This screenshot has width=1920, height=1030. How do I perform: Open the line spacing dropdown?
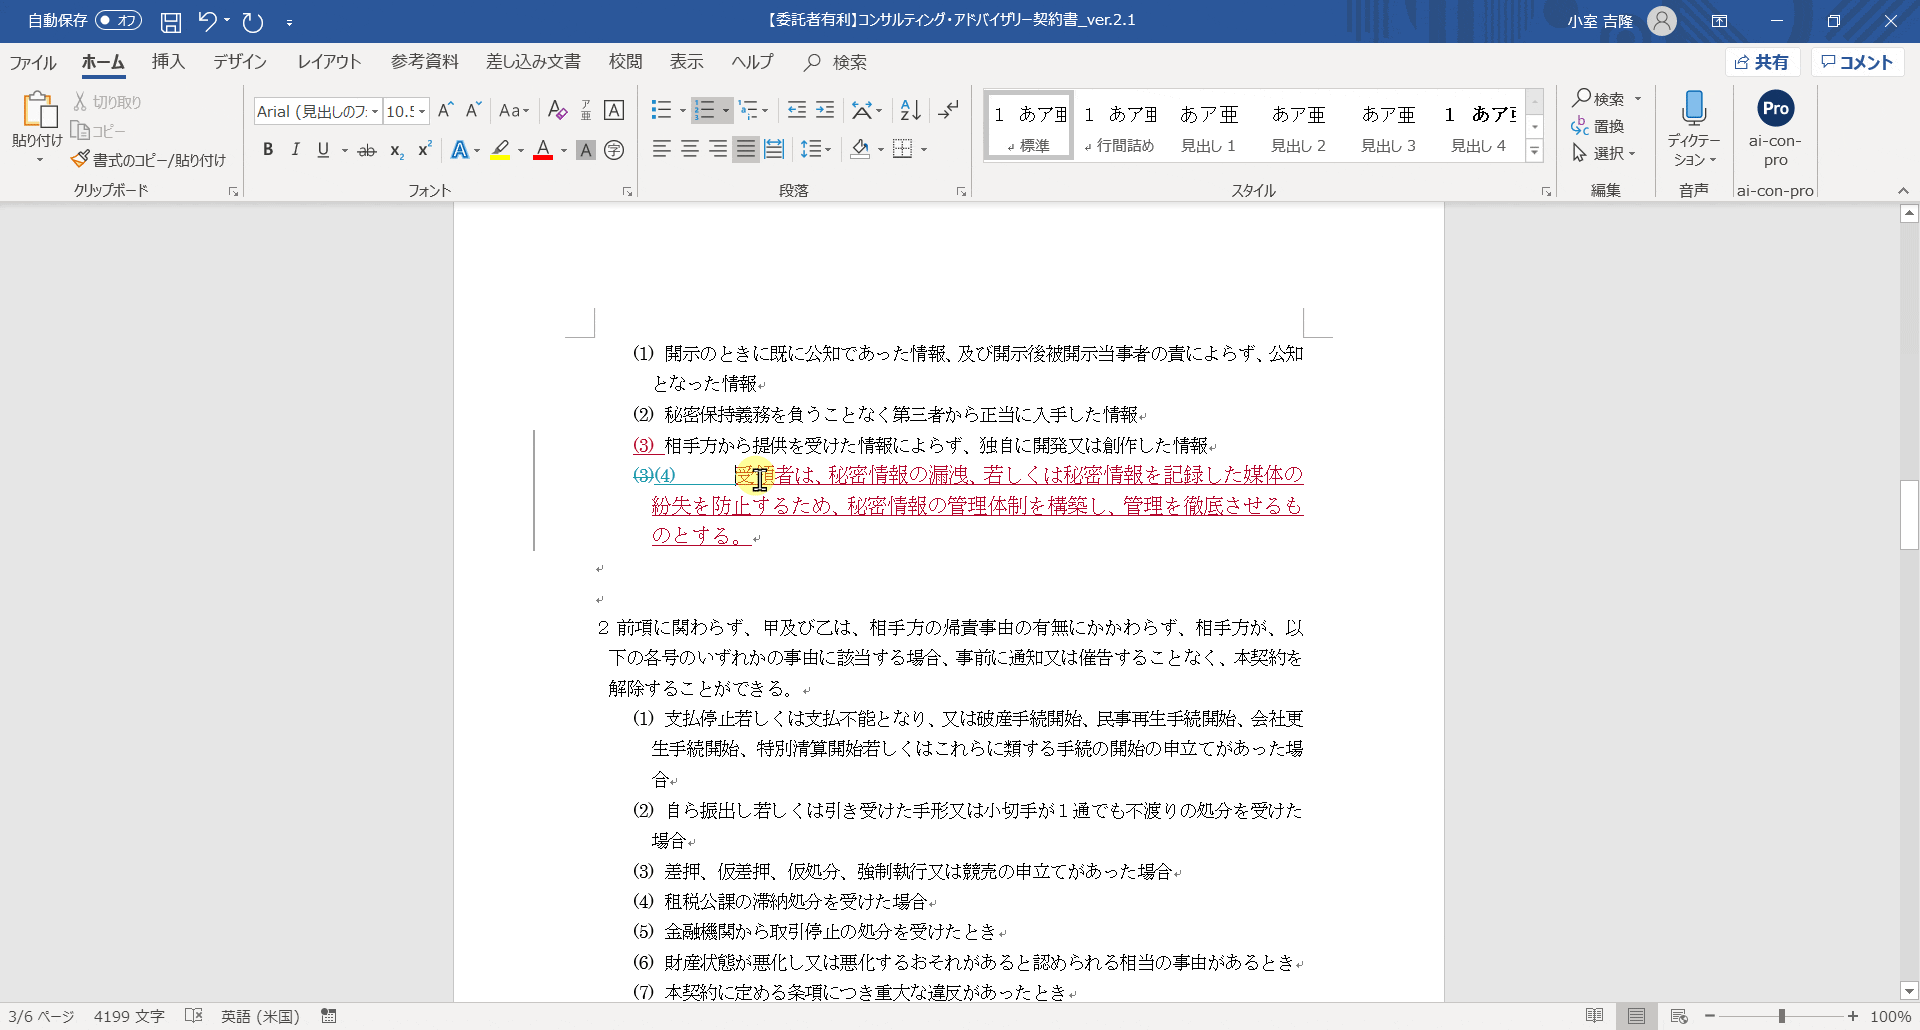coord(816,150)
